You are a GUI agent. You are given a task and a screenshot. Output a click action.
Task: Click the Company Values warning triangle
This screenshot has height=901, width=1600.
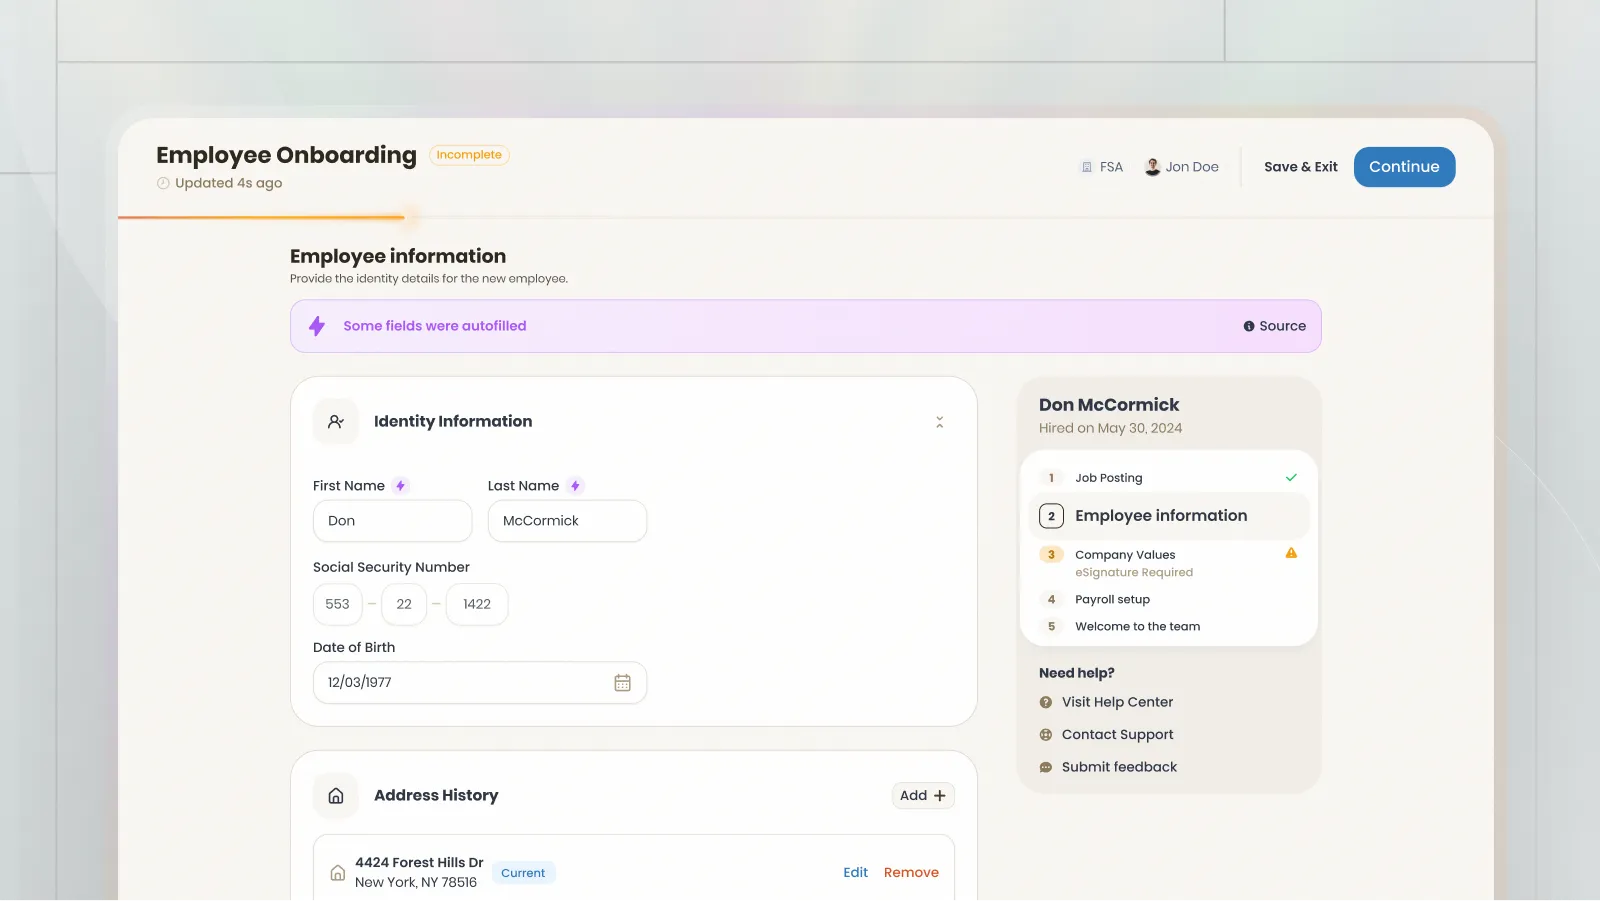(1291, 553)
